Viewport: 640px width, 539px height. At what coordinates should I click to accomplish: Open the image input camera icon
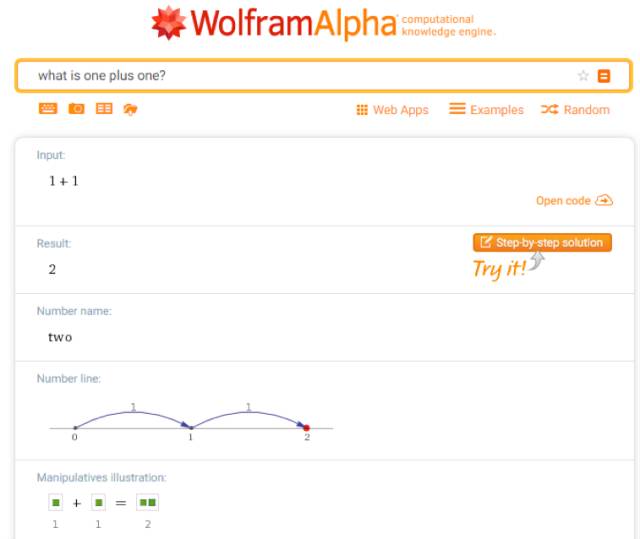[x=76, y=109]
